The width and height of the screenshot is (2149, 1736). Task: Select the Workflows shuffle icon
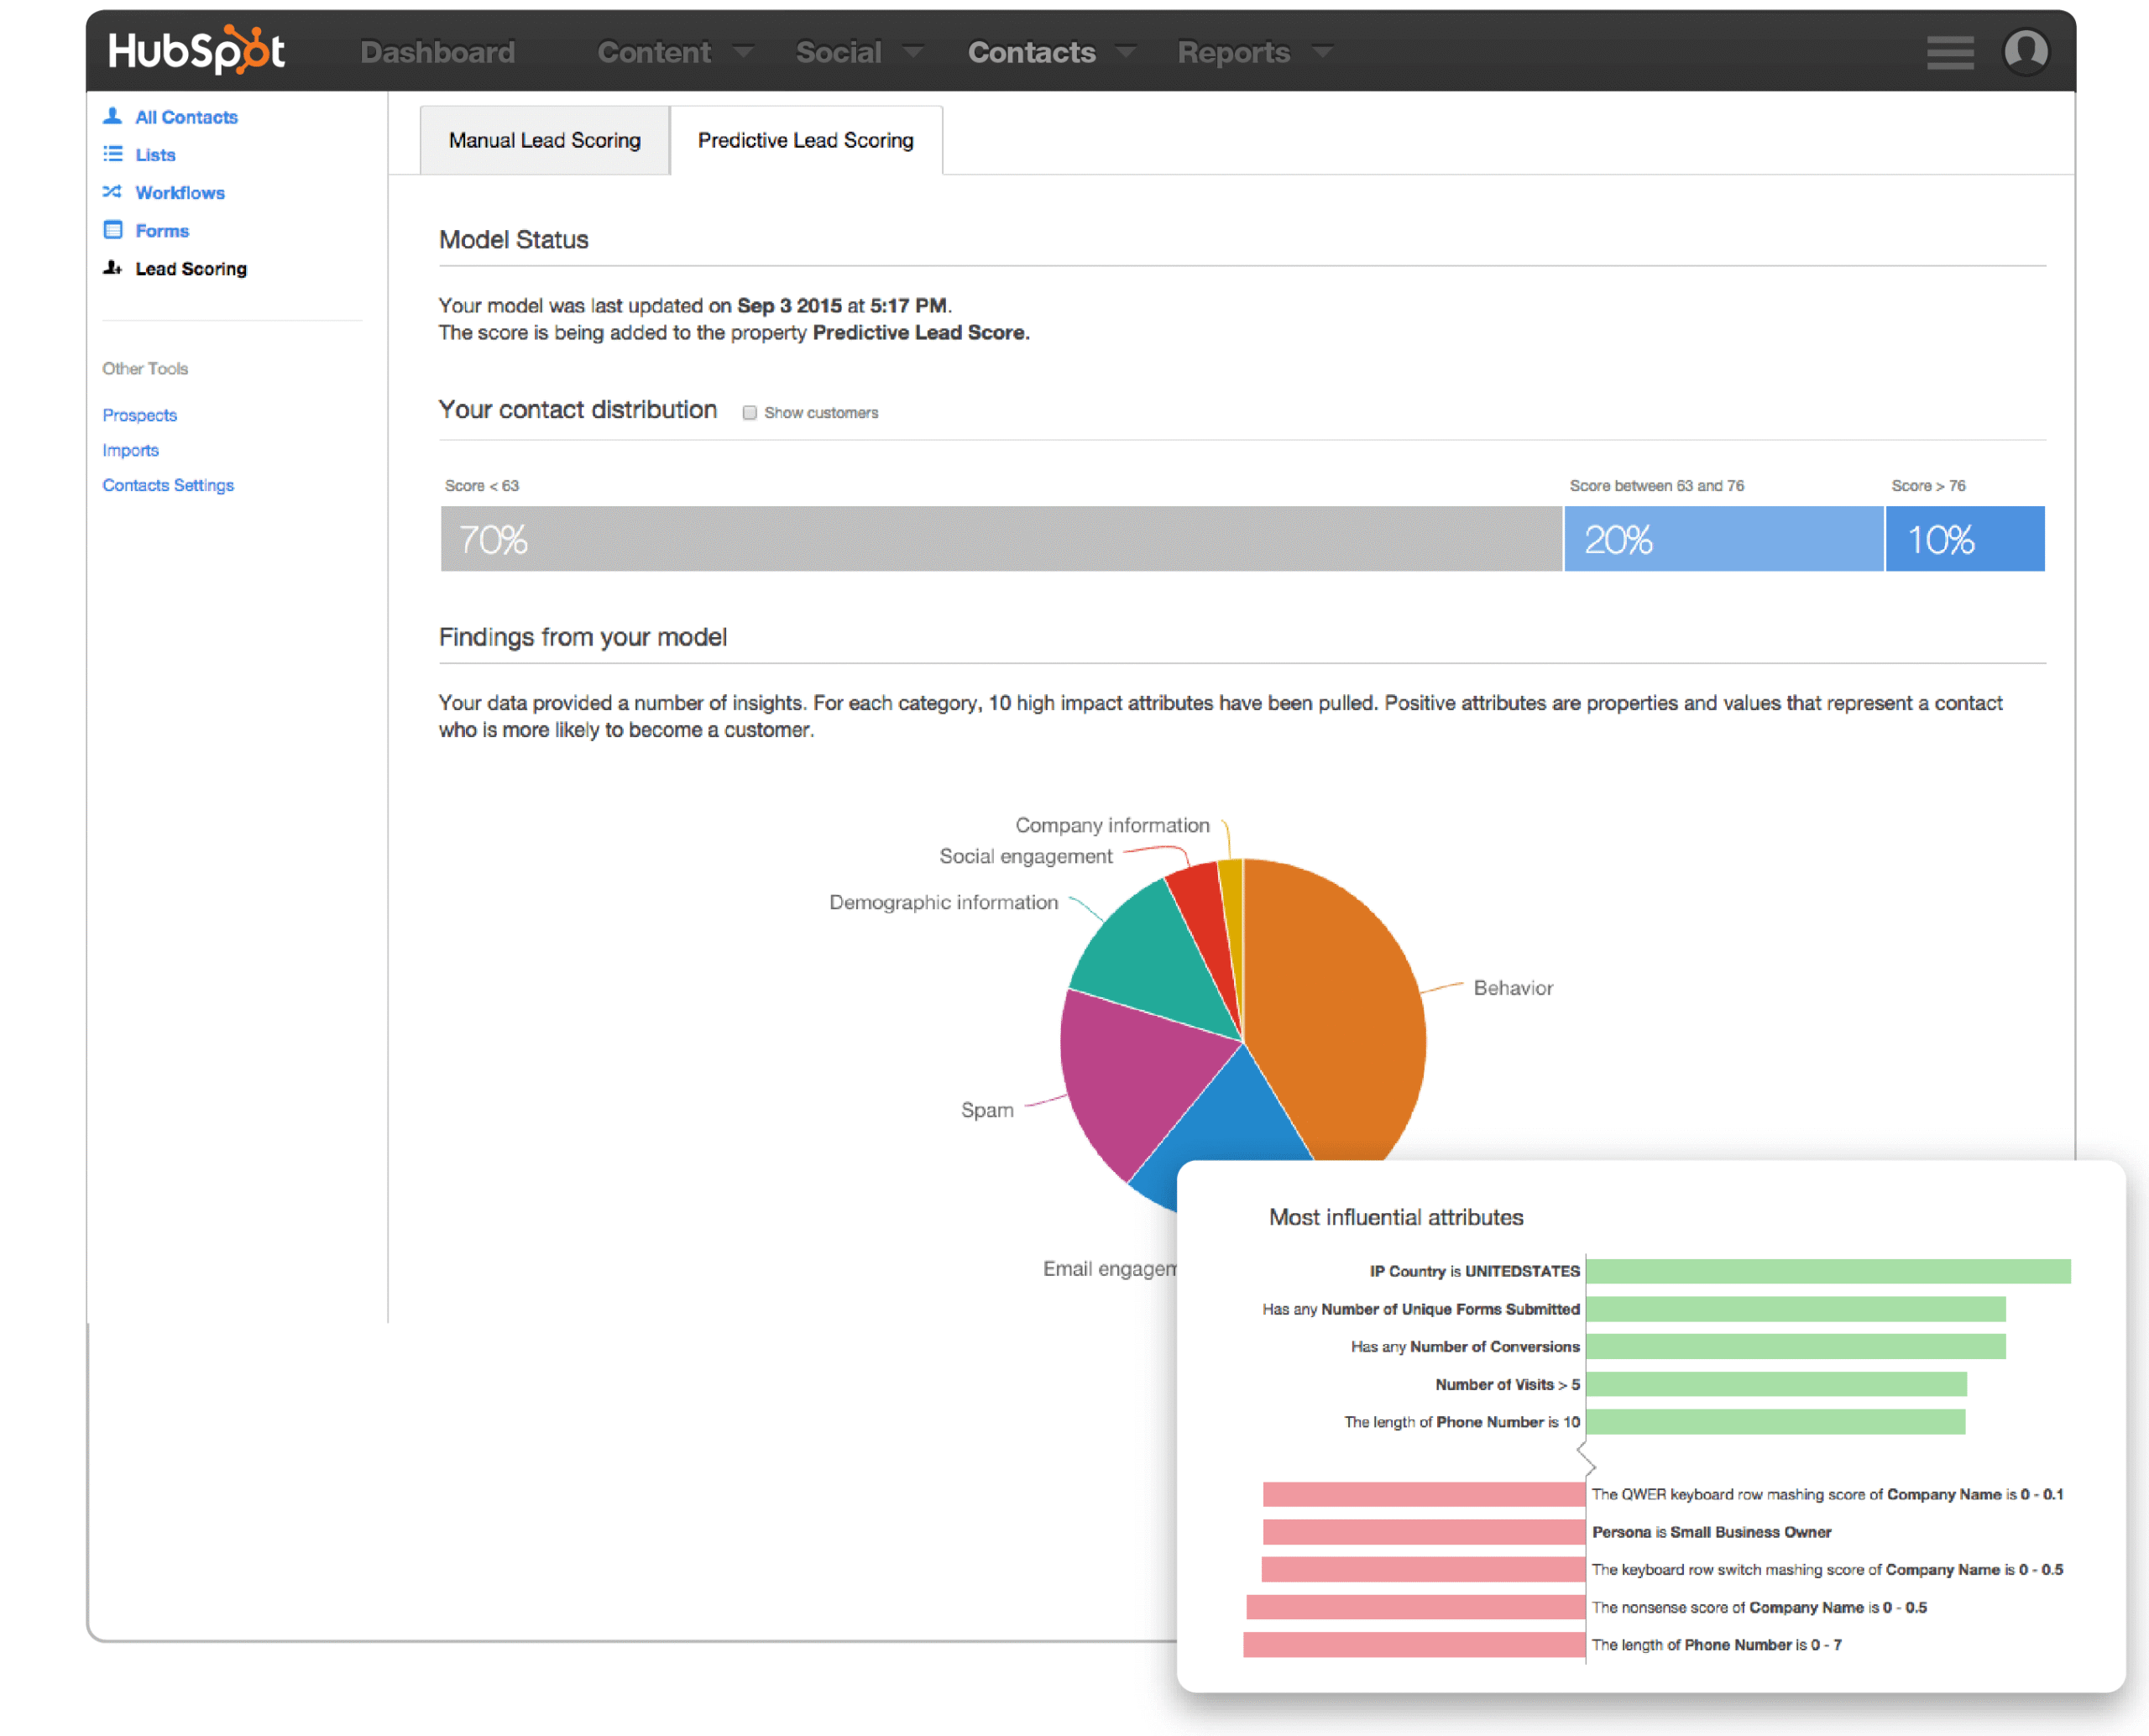coord(113,192)
